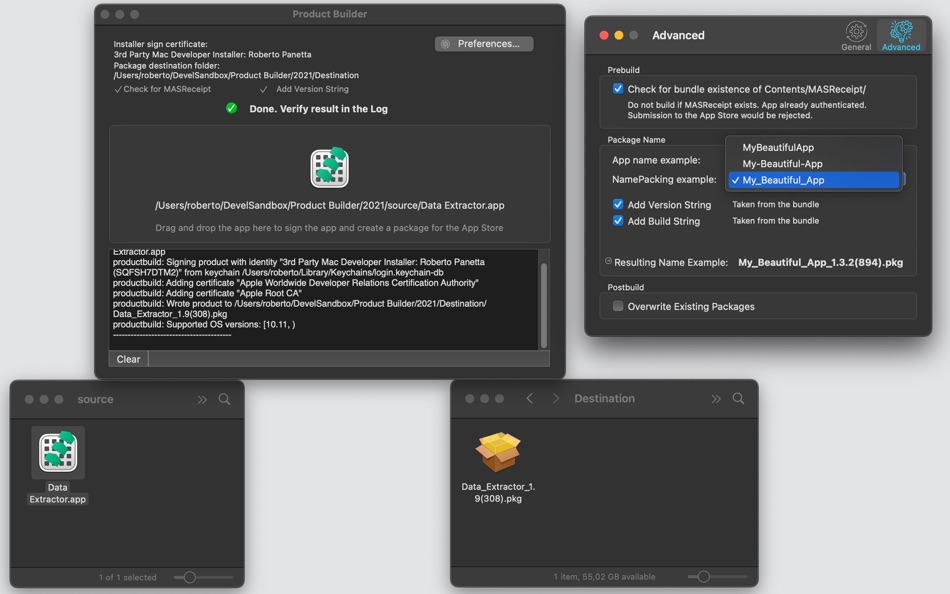Click '1 of 1 selected' status in source window
The height and width of the screenshot is (594, 950).
pos(127,577)
